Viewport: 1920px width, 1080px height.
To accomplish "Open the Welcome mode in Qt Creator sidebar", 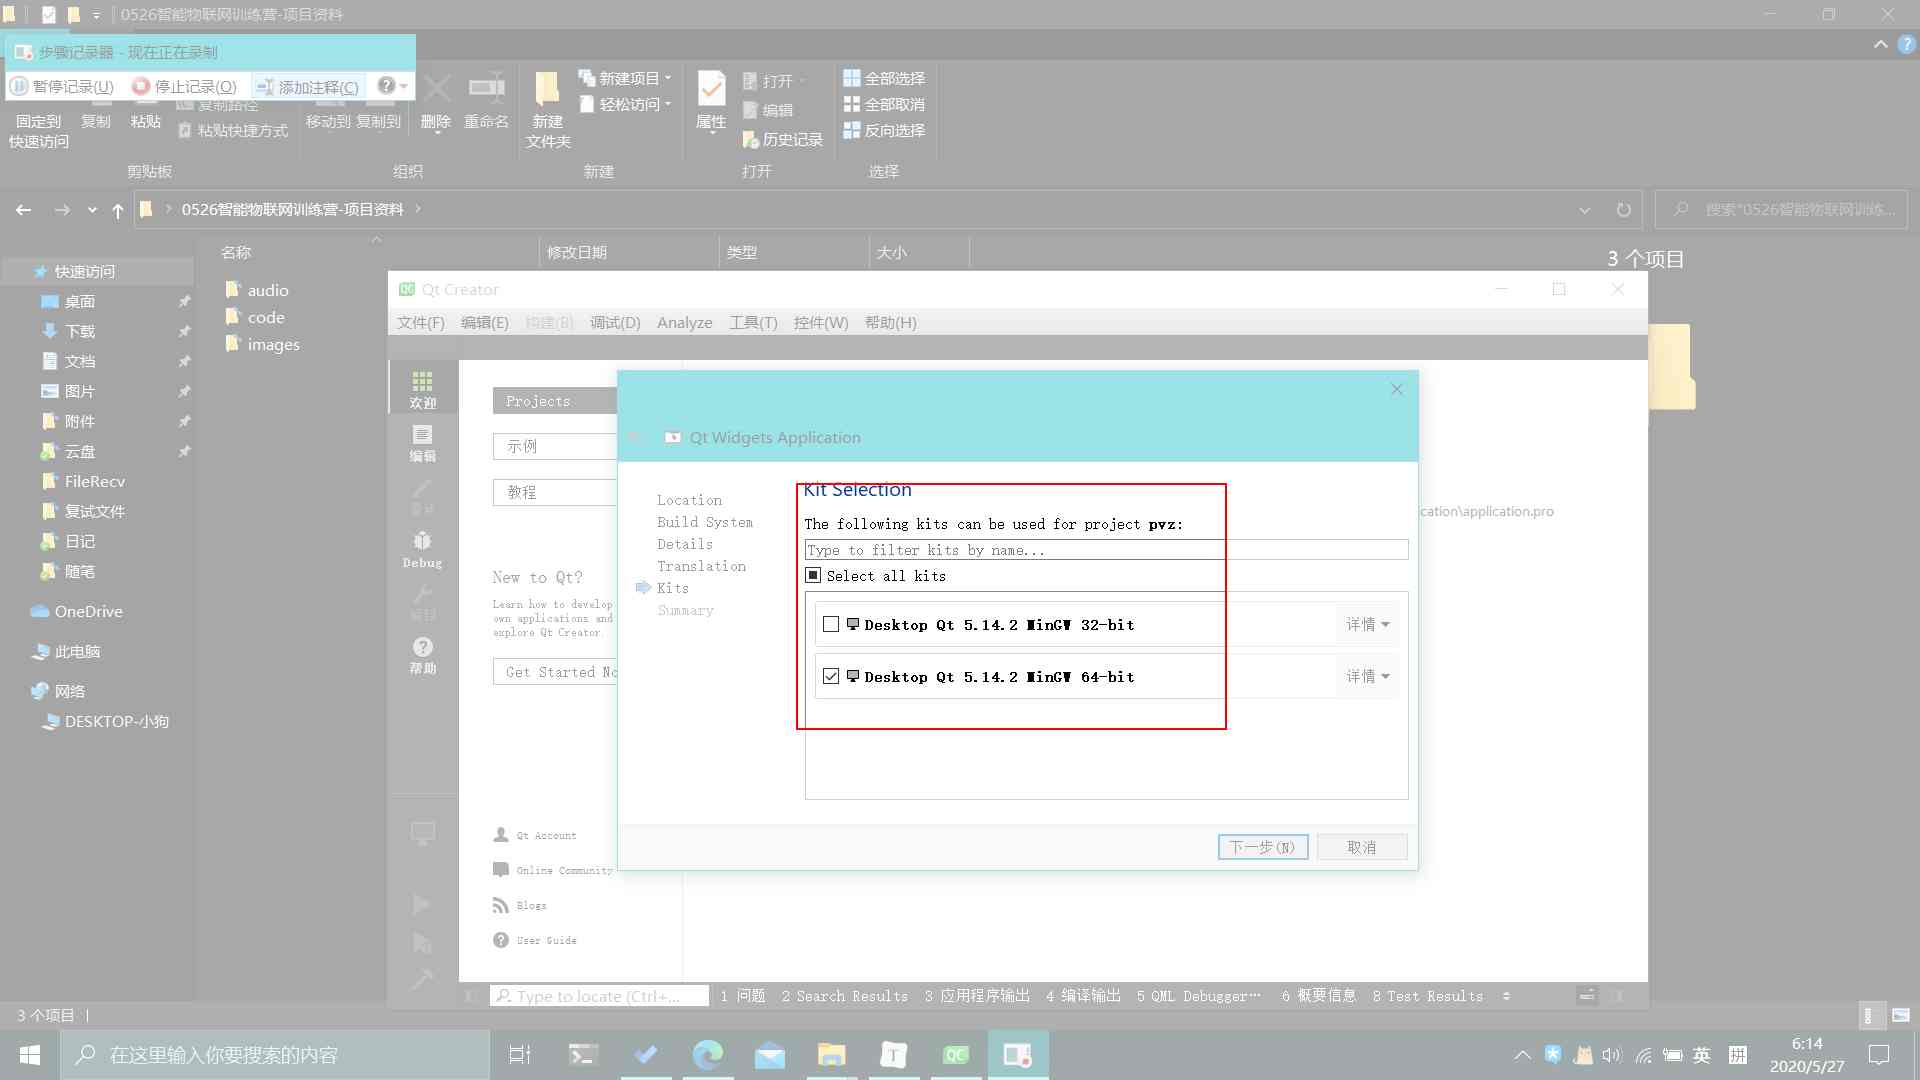I will tap(422, 389).
